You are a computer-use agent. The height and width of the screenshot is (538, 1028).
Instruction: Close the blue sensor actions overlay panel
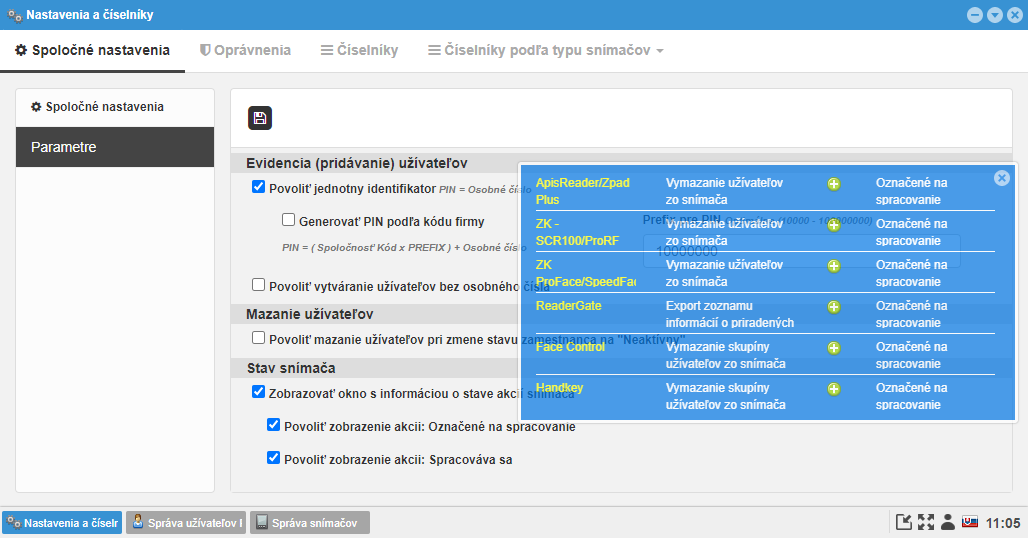[1001, 178]
